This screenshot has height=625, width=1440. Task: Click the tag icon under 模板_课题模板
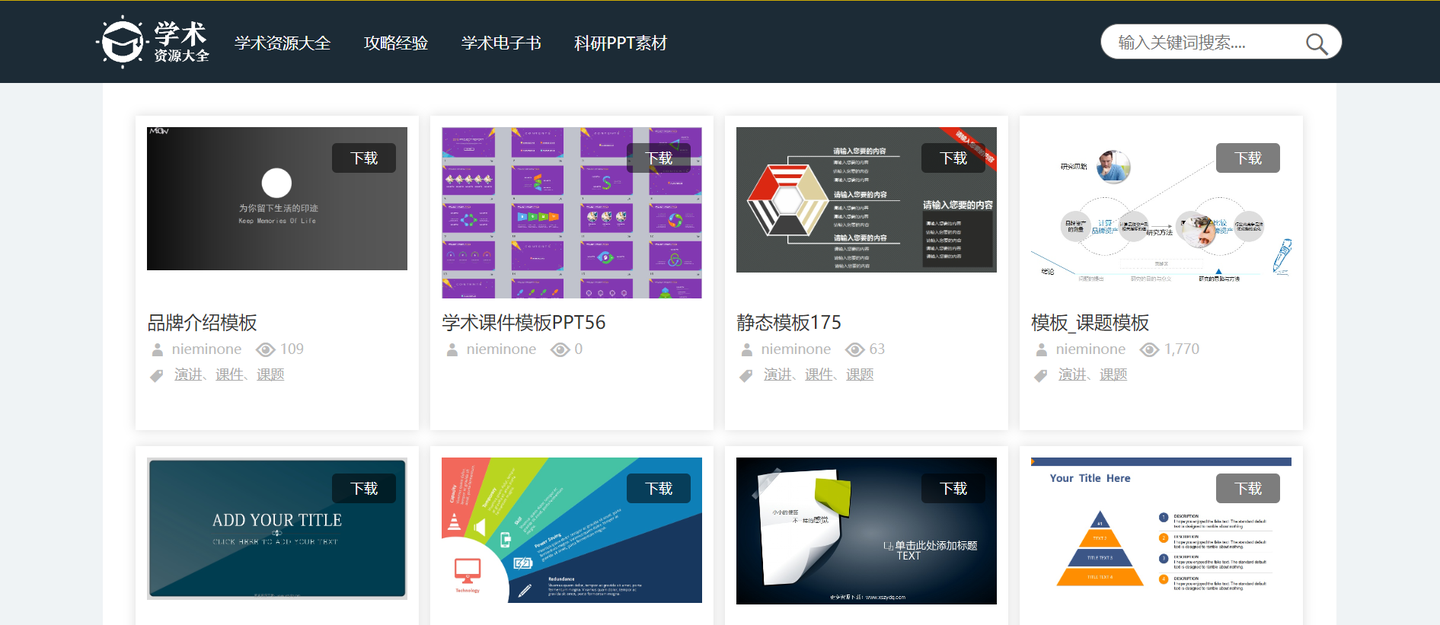1041,375
